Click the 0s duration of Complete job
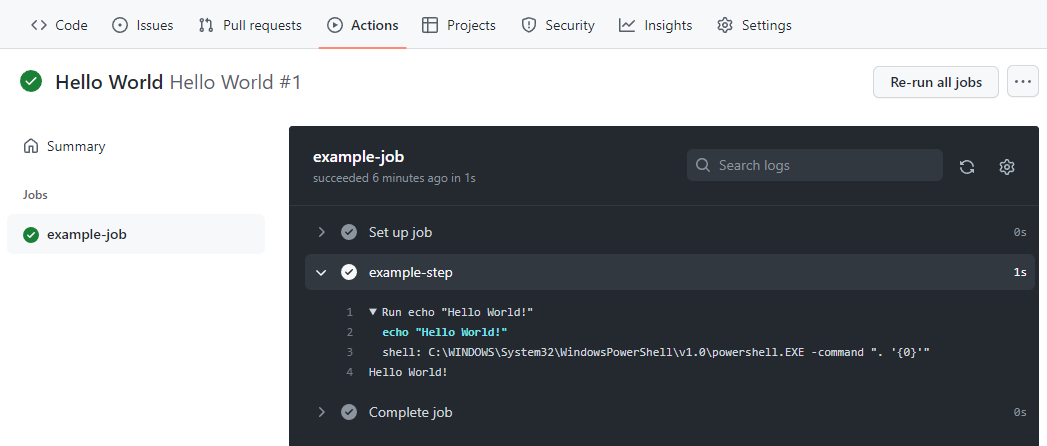 pos(1020,413)
